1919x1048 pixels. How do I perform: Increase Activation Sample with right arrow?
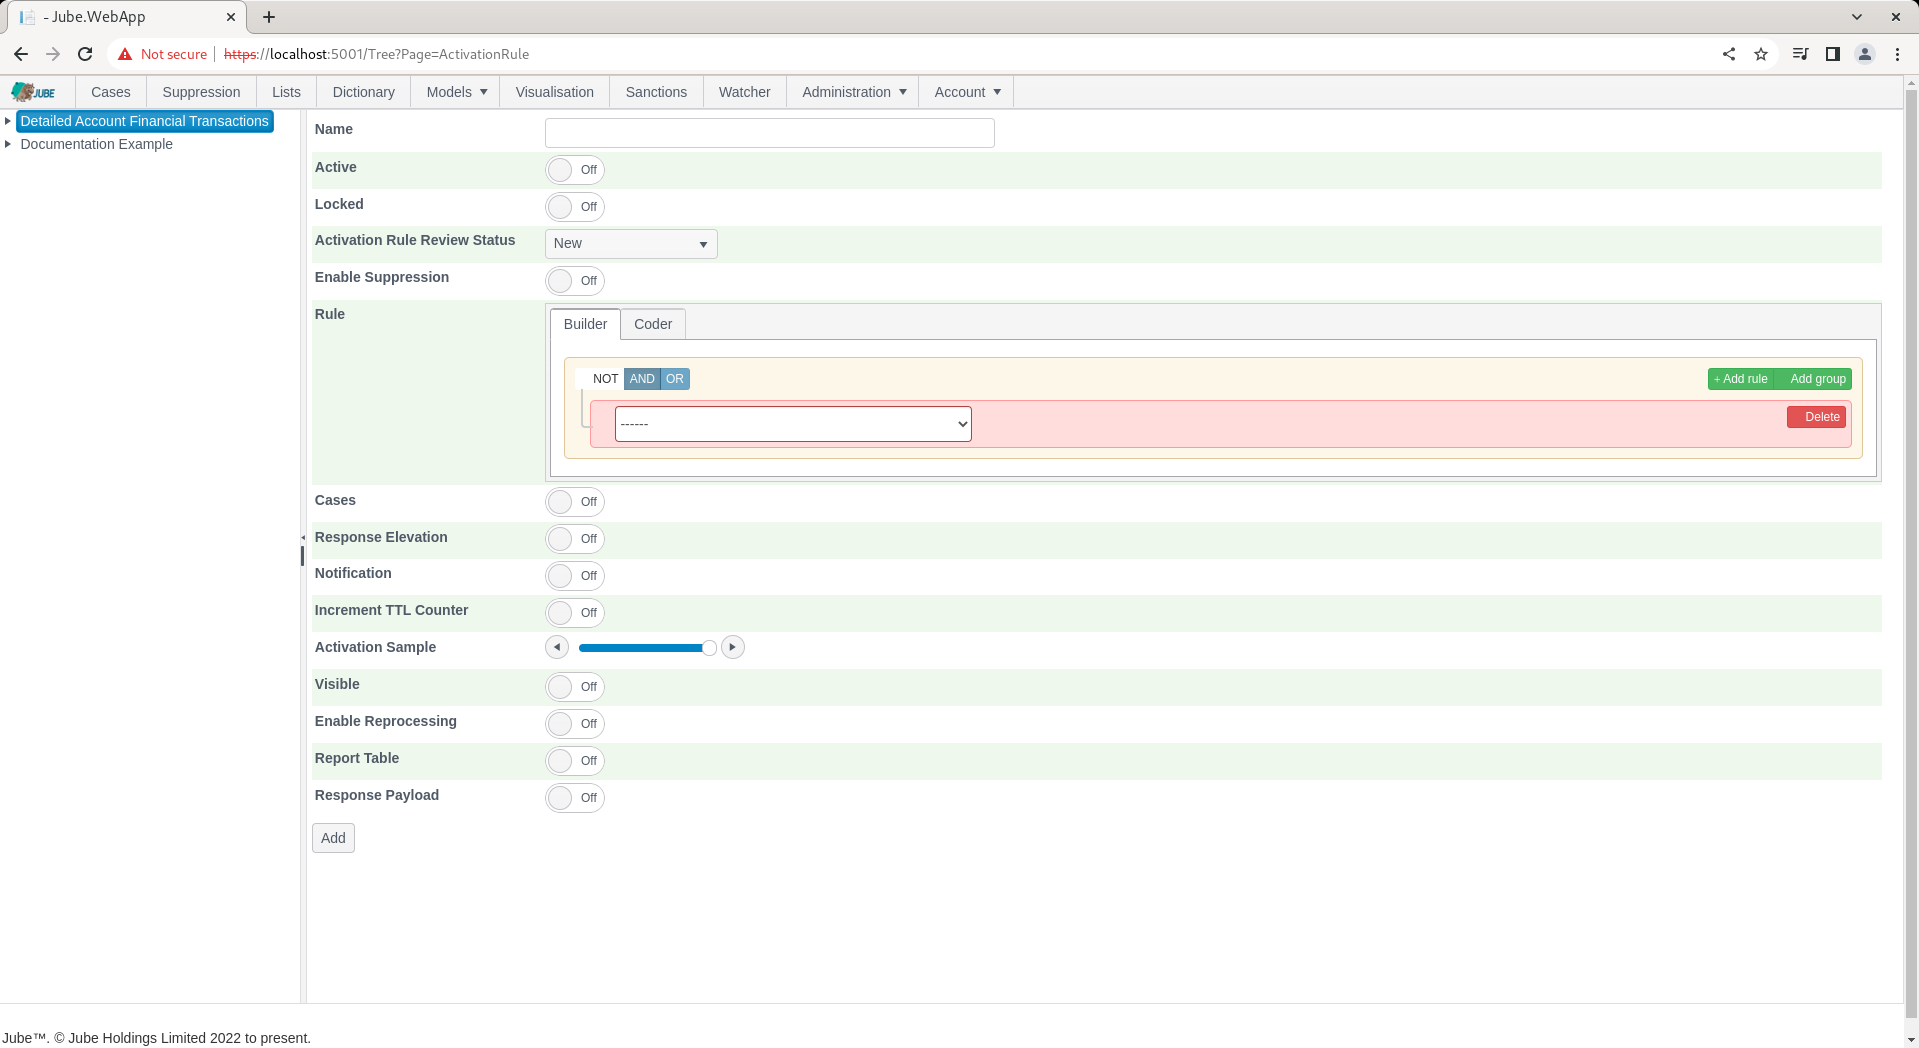[x=733, y=648]
